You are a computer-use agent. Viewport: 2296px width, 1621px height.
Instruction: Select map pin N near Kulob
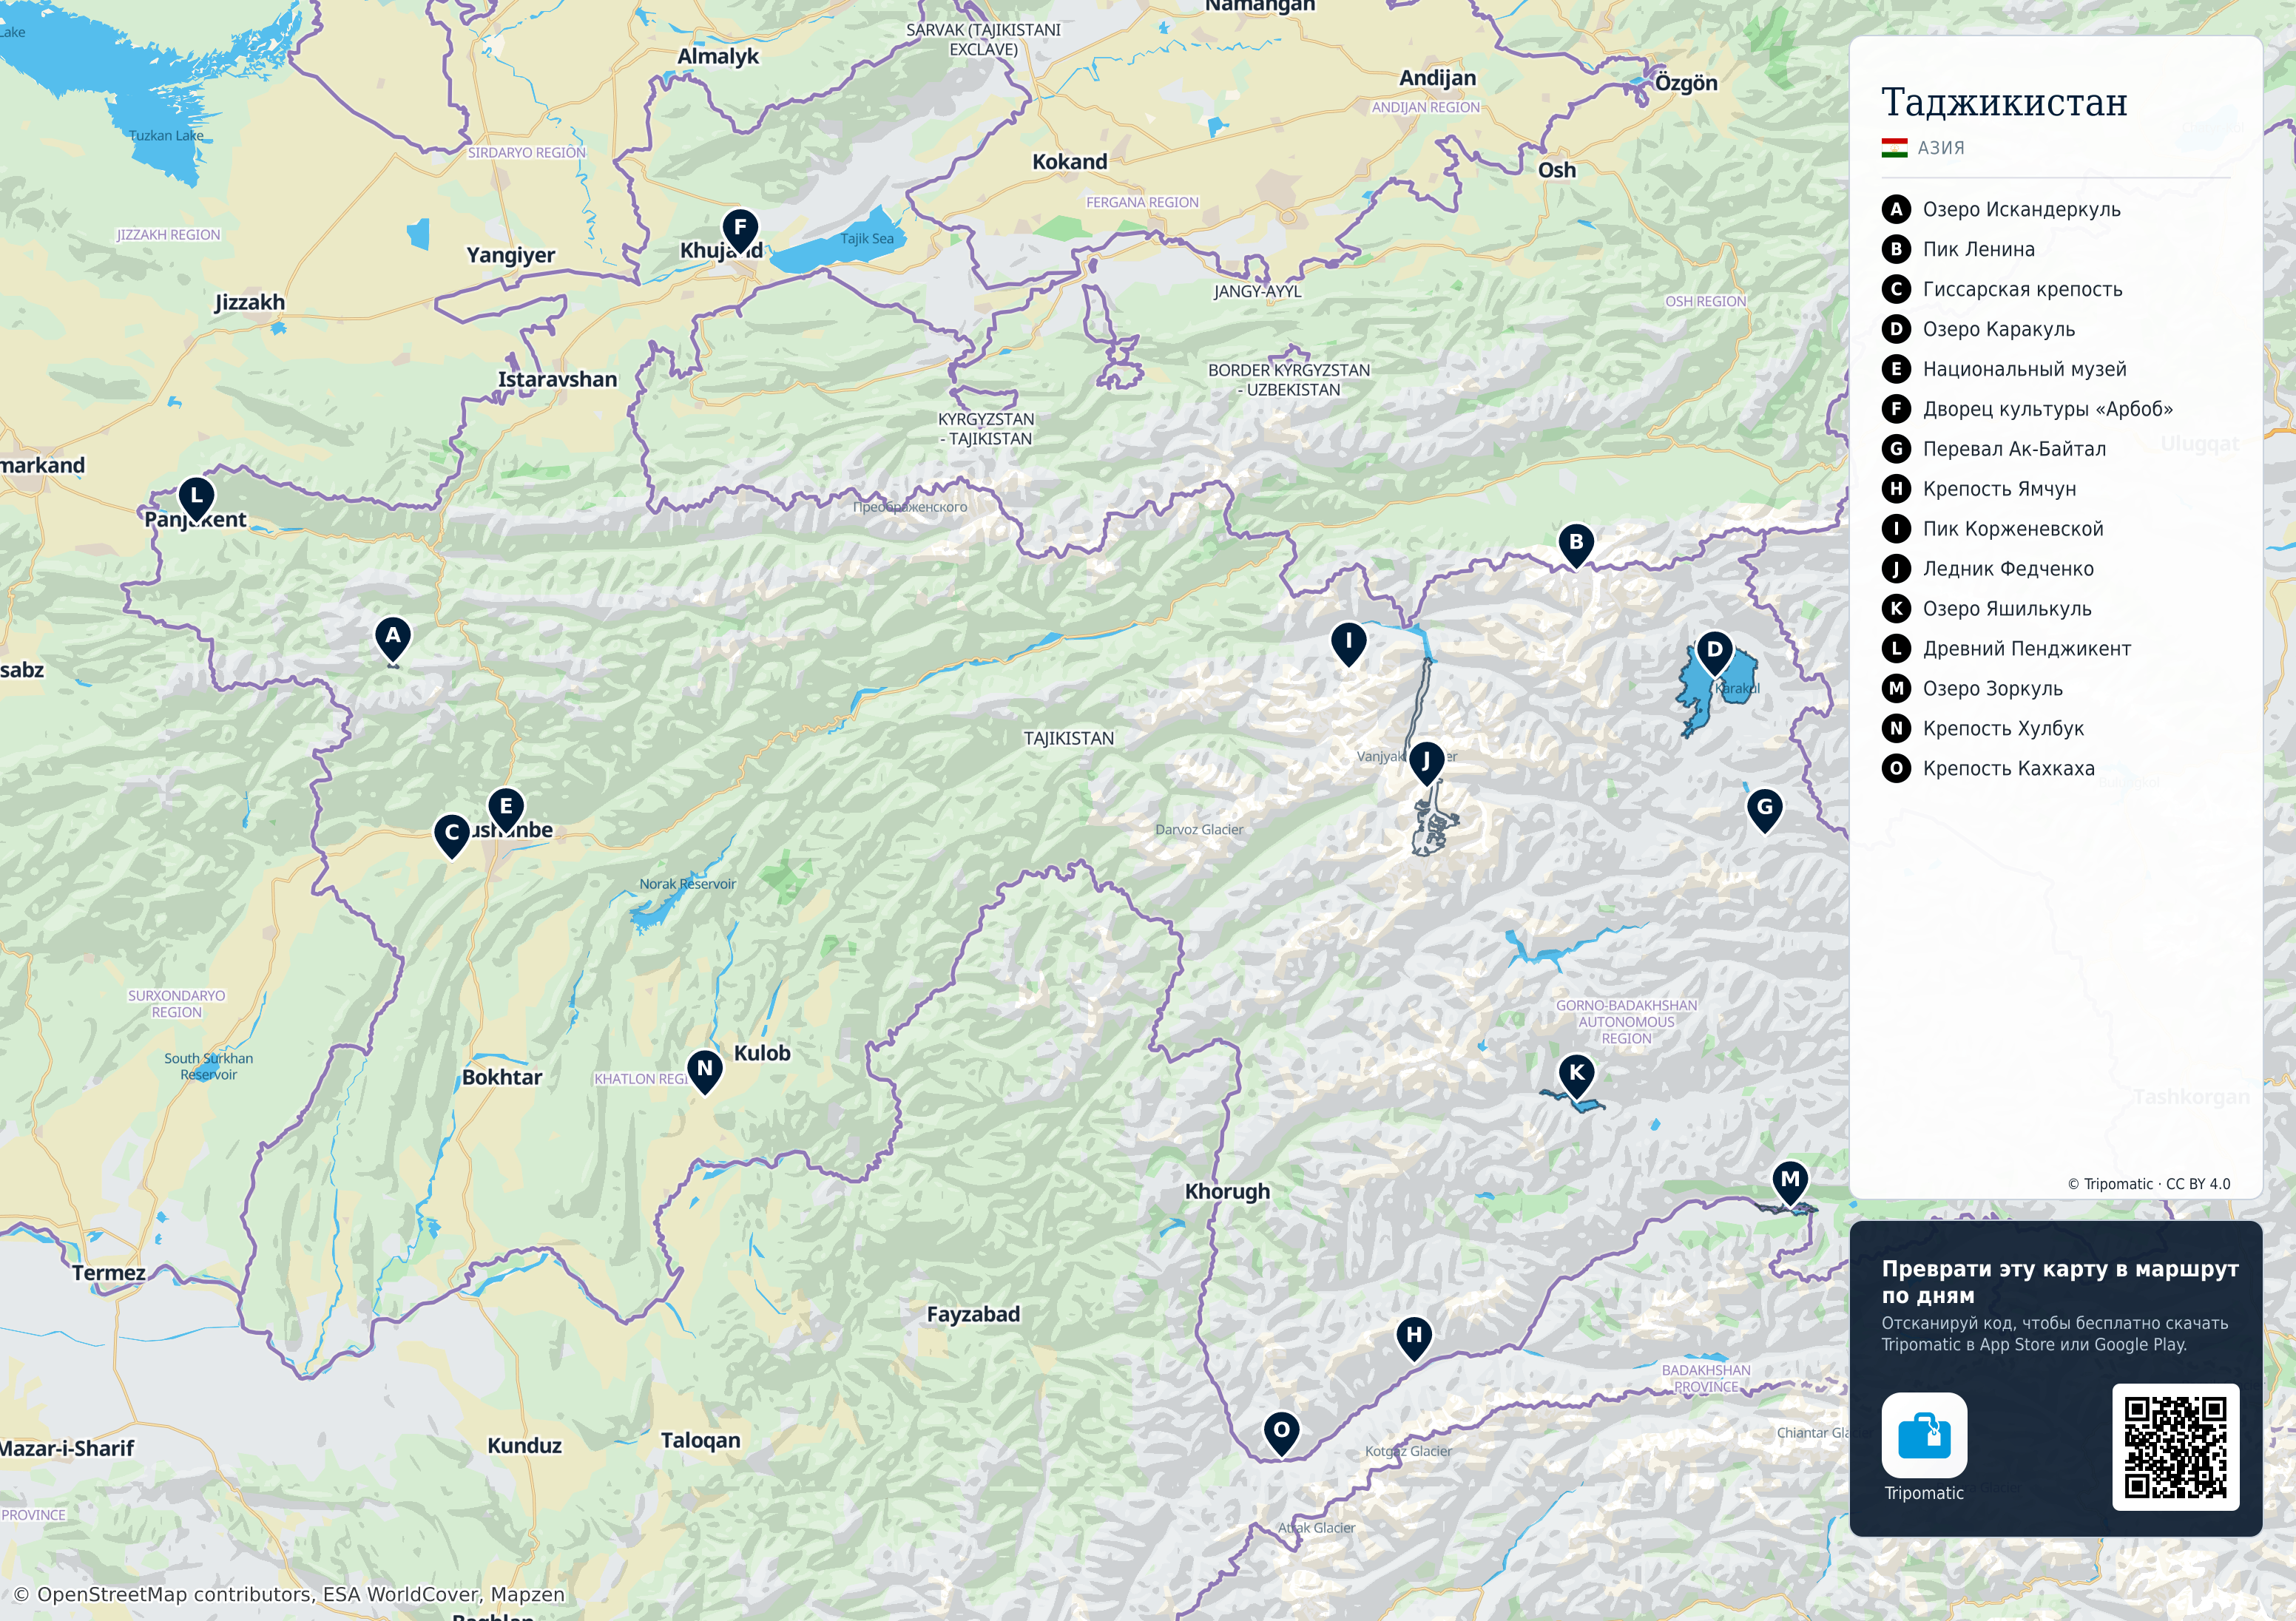[x=705, y=1072]
